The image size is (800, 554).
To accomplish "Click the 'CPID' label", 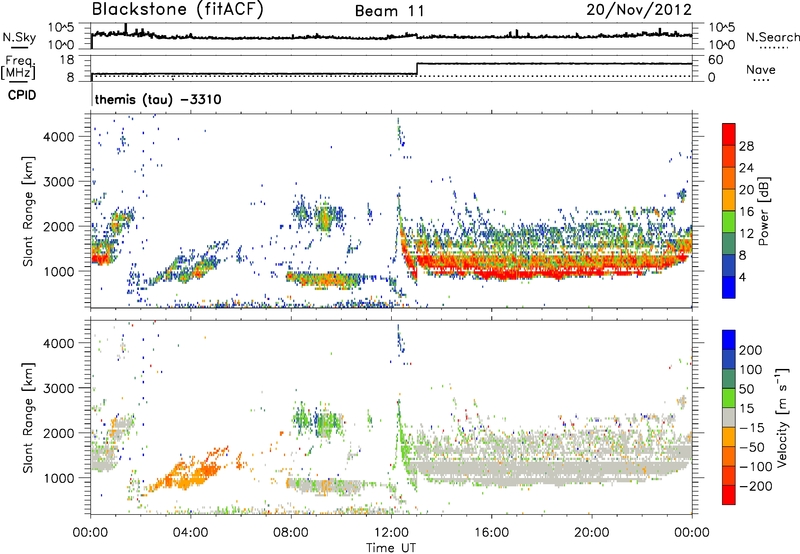I will click(x=22, y=95).
